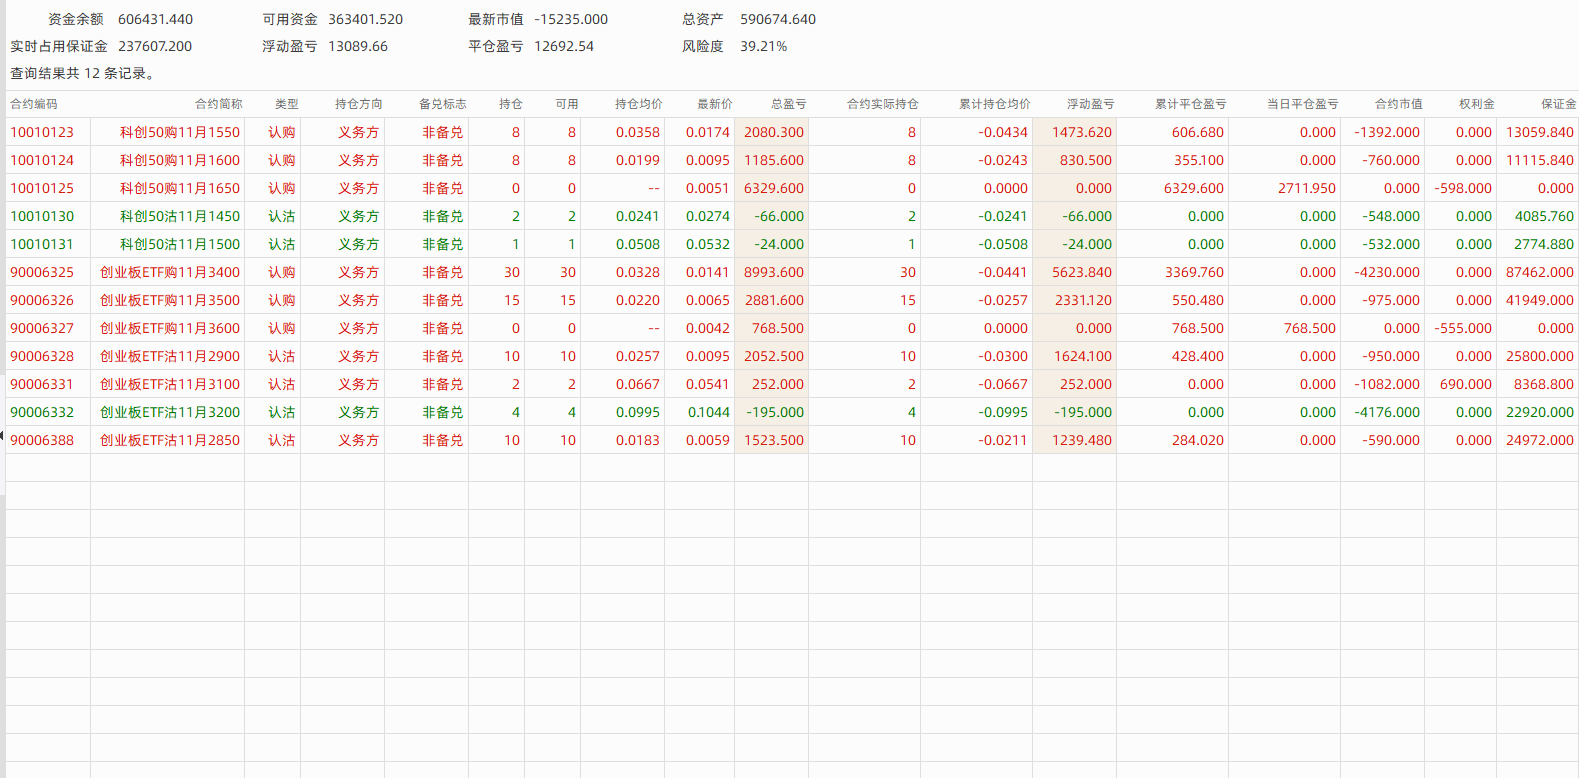Click margin value 87462.000
Screen dimensions: 1579x778
point(1539,272)
